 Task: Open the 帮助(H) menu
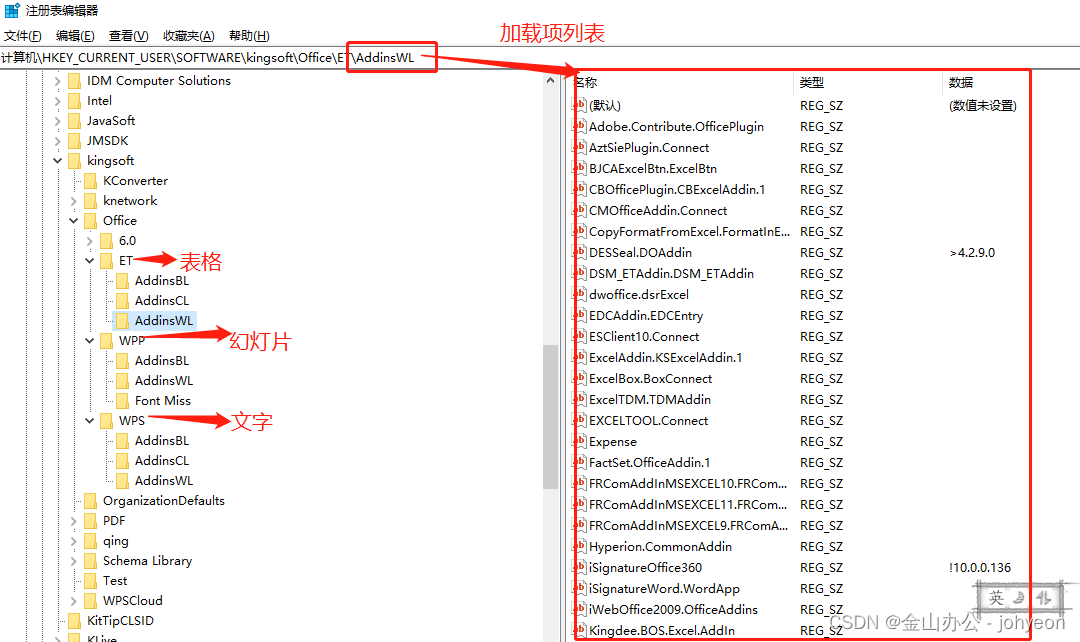click(249, 36)
